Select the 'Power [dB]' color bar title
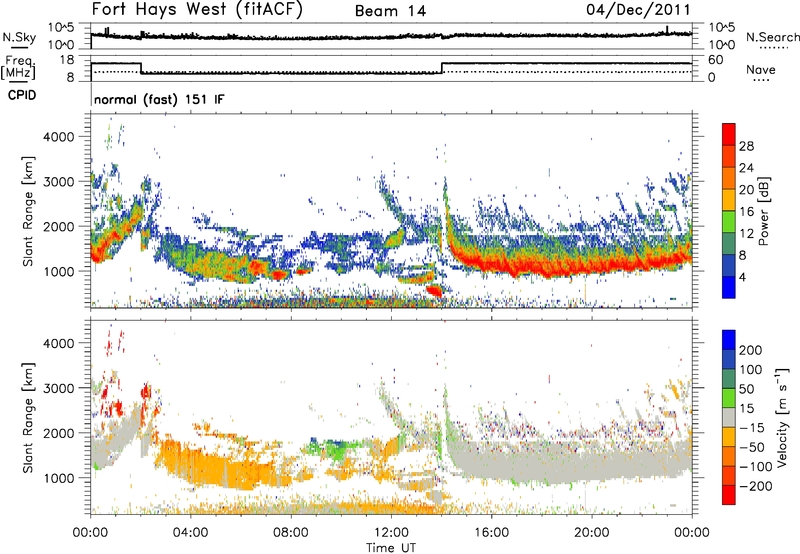The image size is (800, 554). point(763,211)
